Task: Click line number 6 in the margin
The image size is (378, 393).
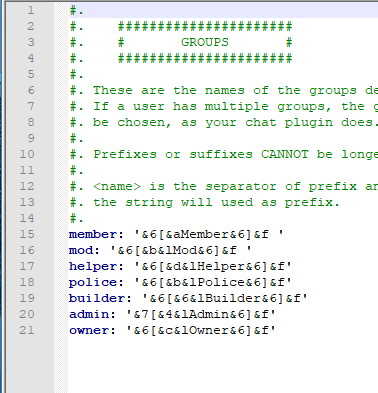Action: point(31,90)
